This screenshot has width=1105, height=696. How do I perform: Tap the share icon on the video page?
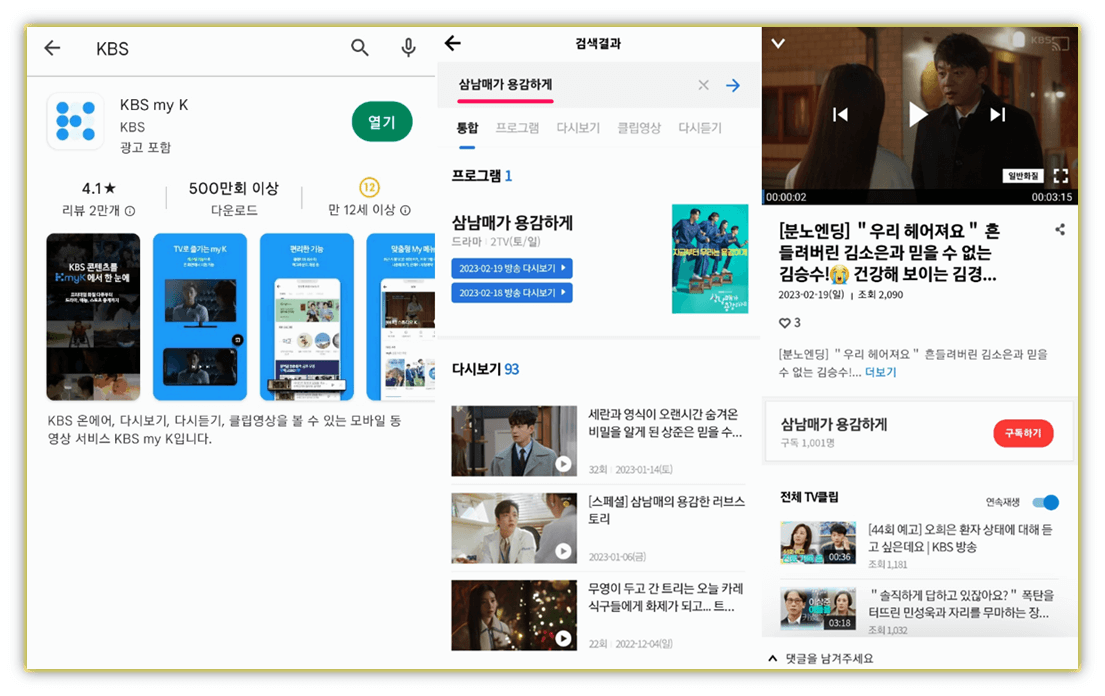pyautogui.click(x=1060, y=229)
